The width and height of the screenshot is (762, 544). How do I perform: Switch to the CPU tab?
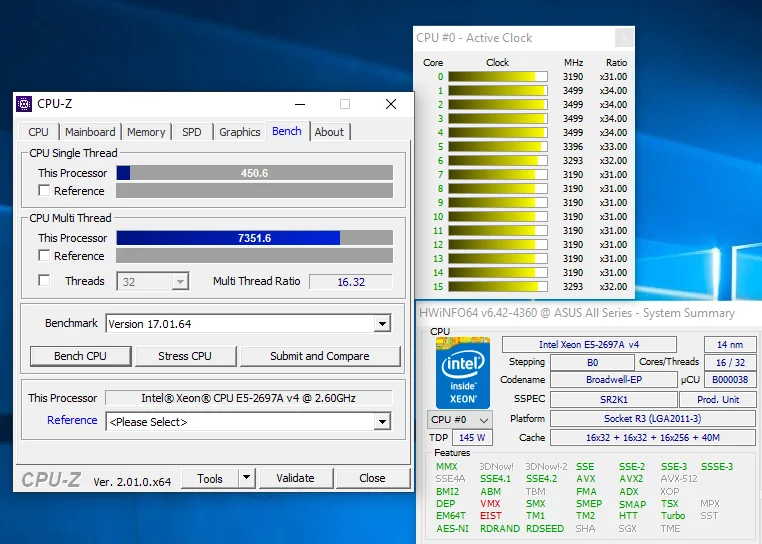click(38, 132)
